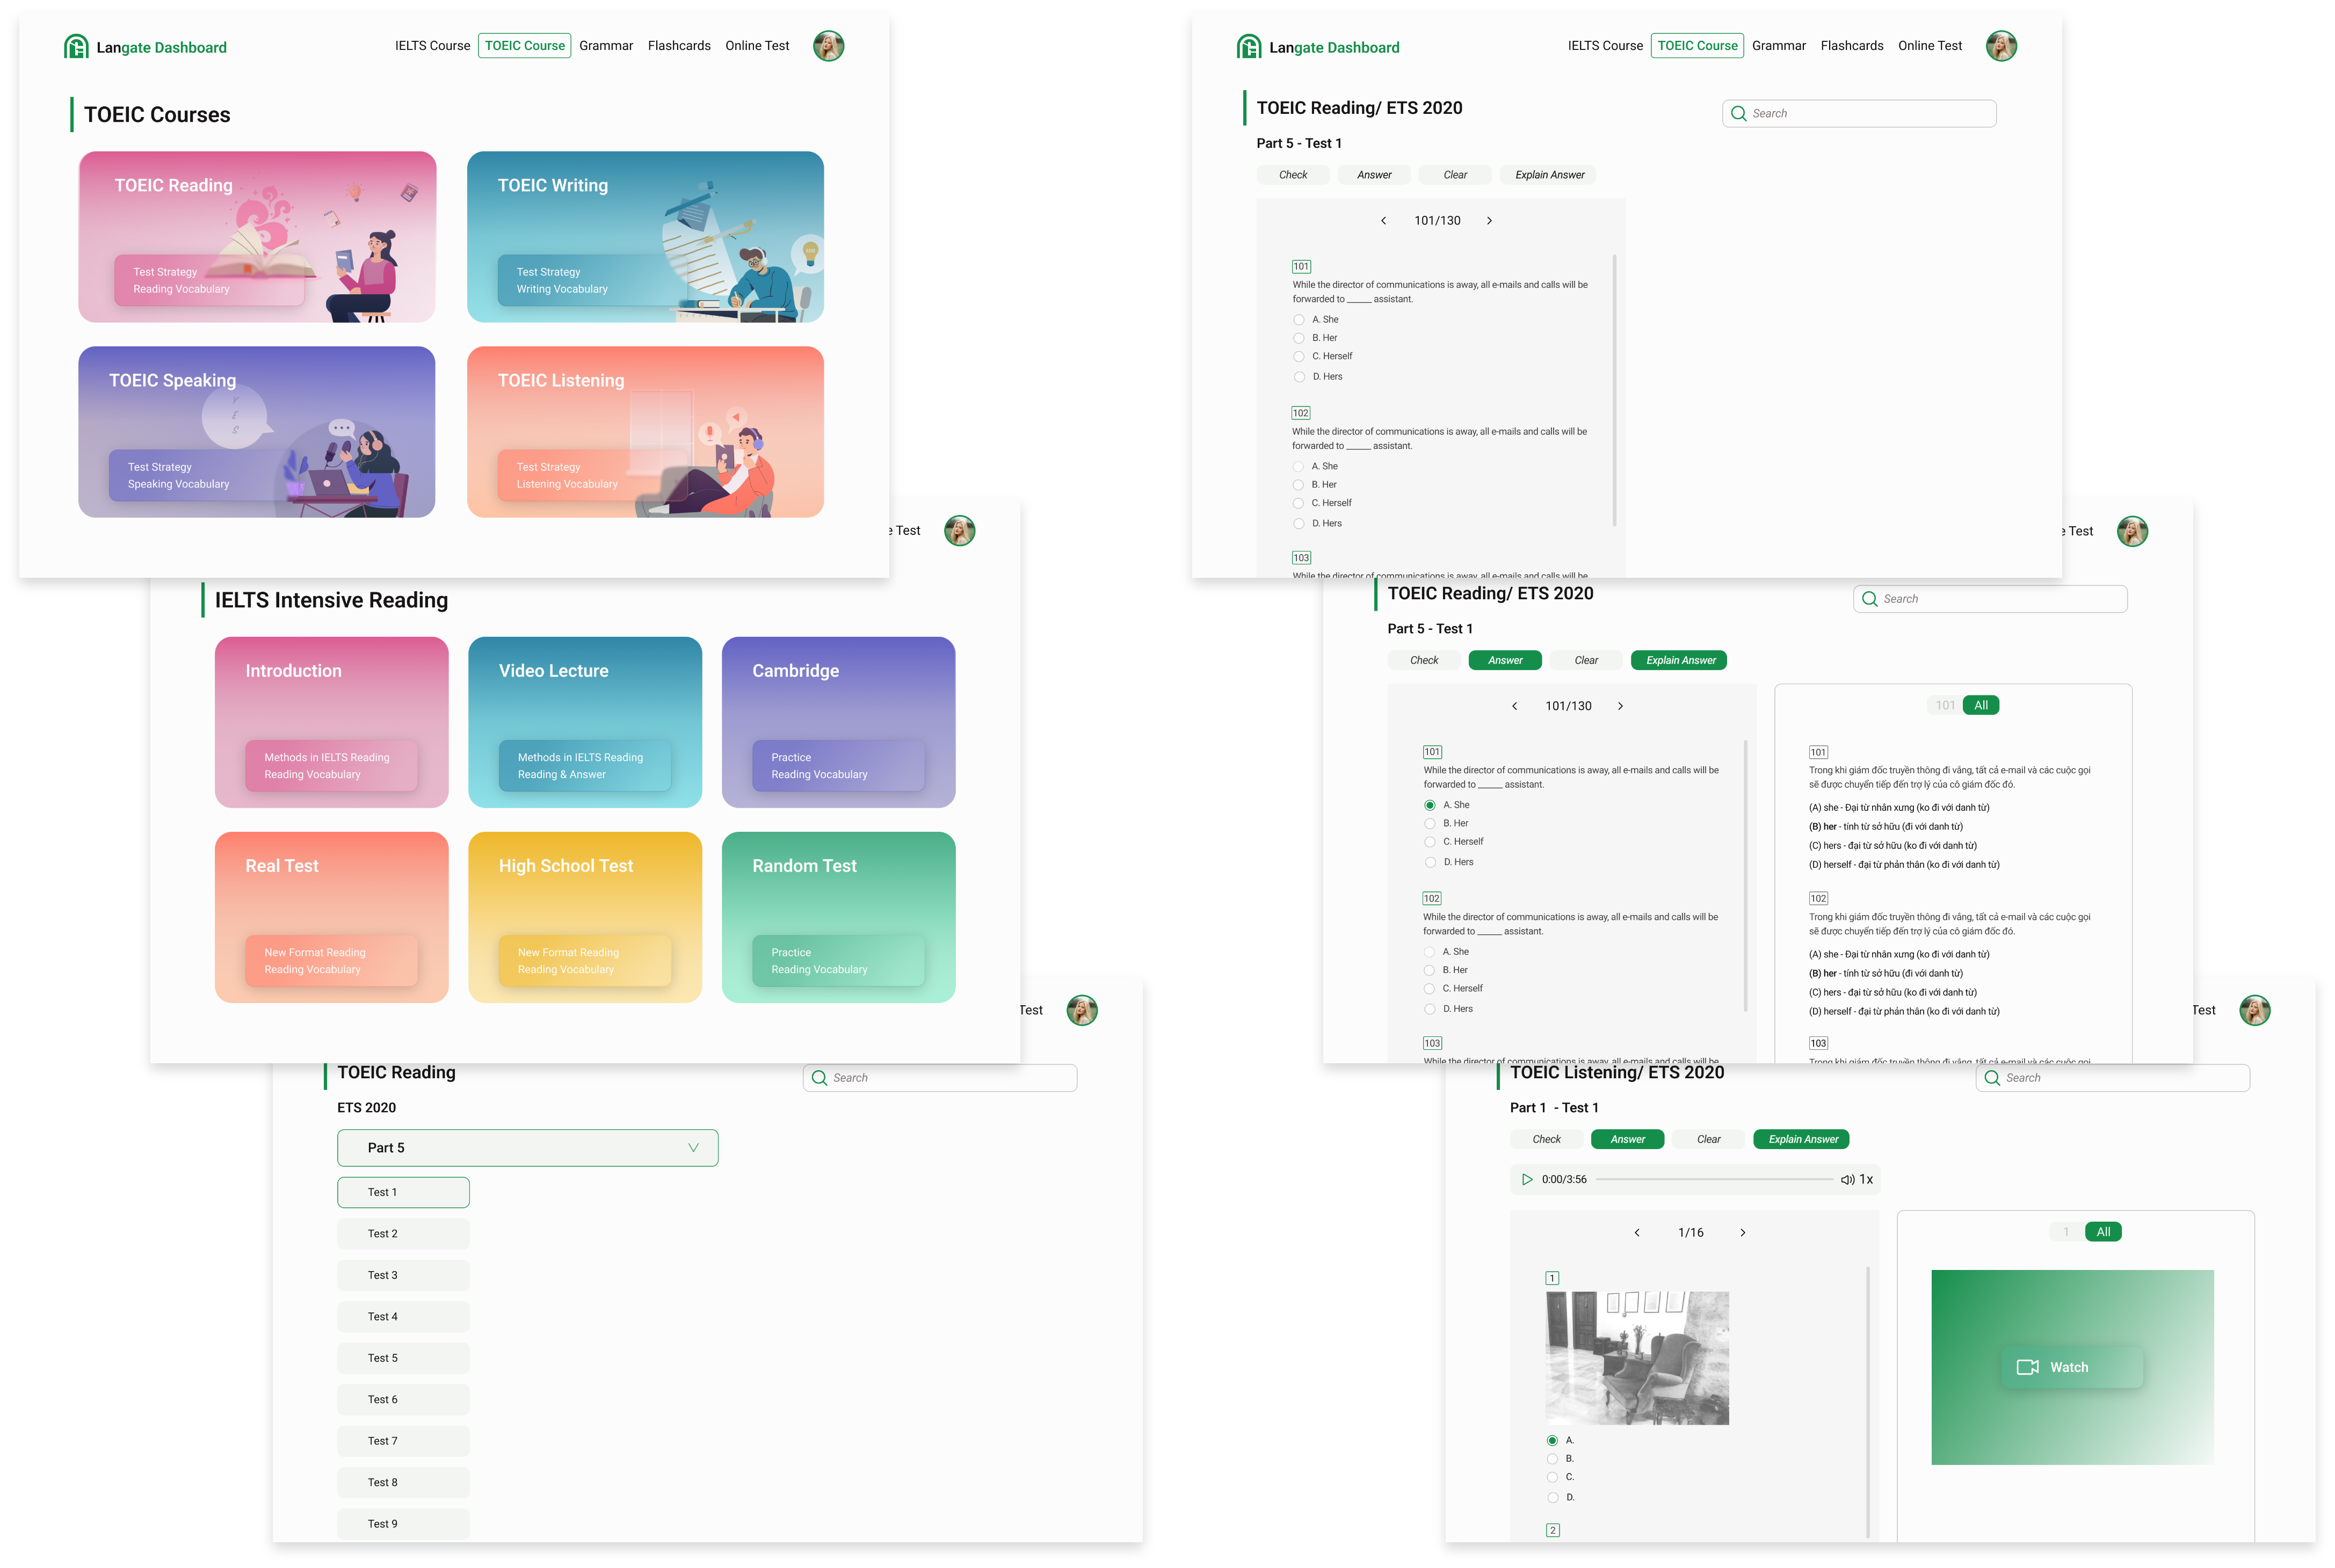Click Search field in top-right Reading window

click(1859, 114)
